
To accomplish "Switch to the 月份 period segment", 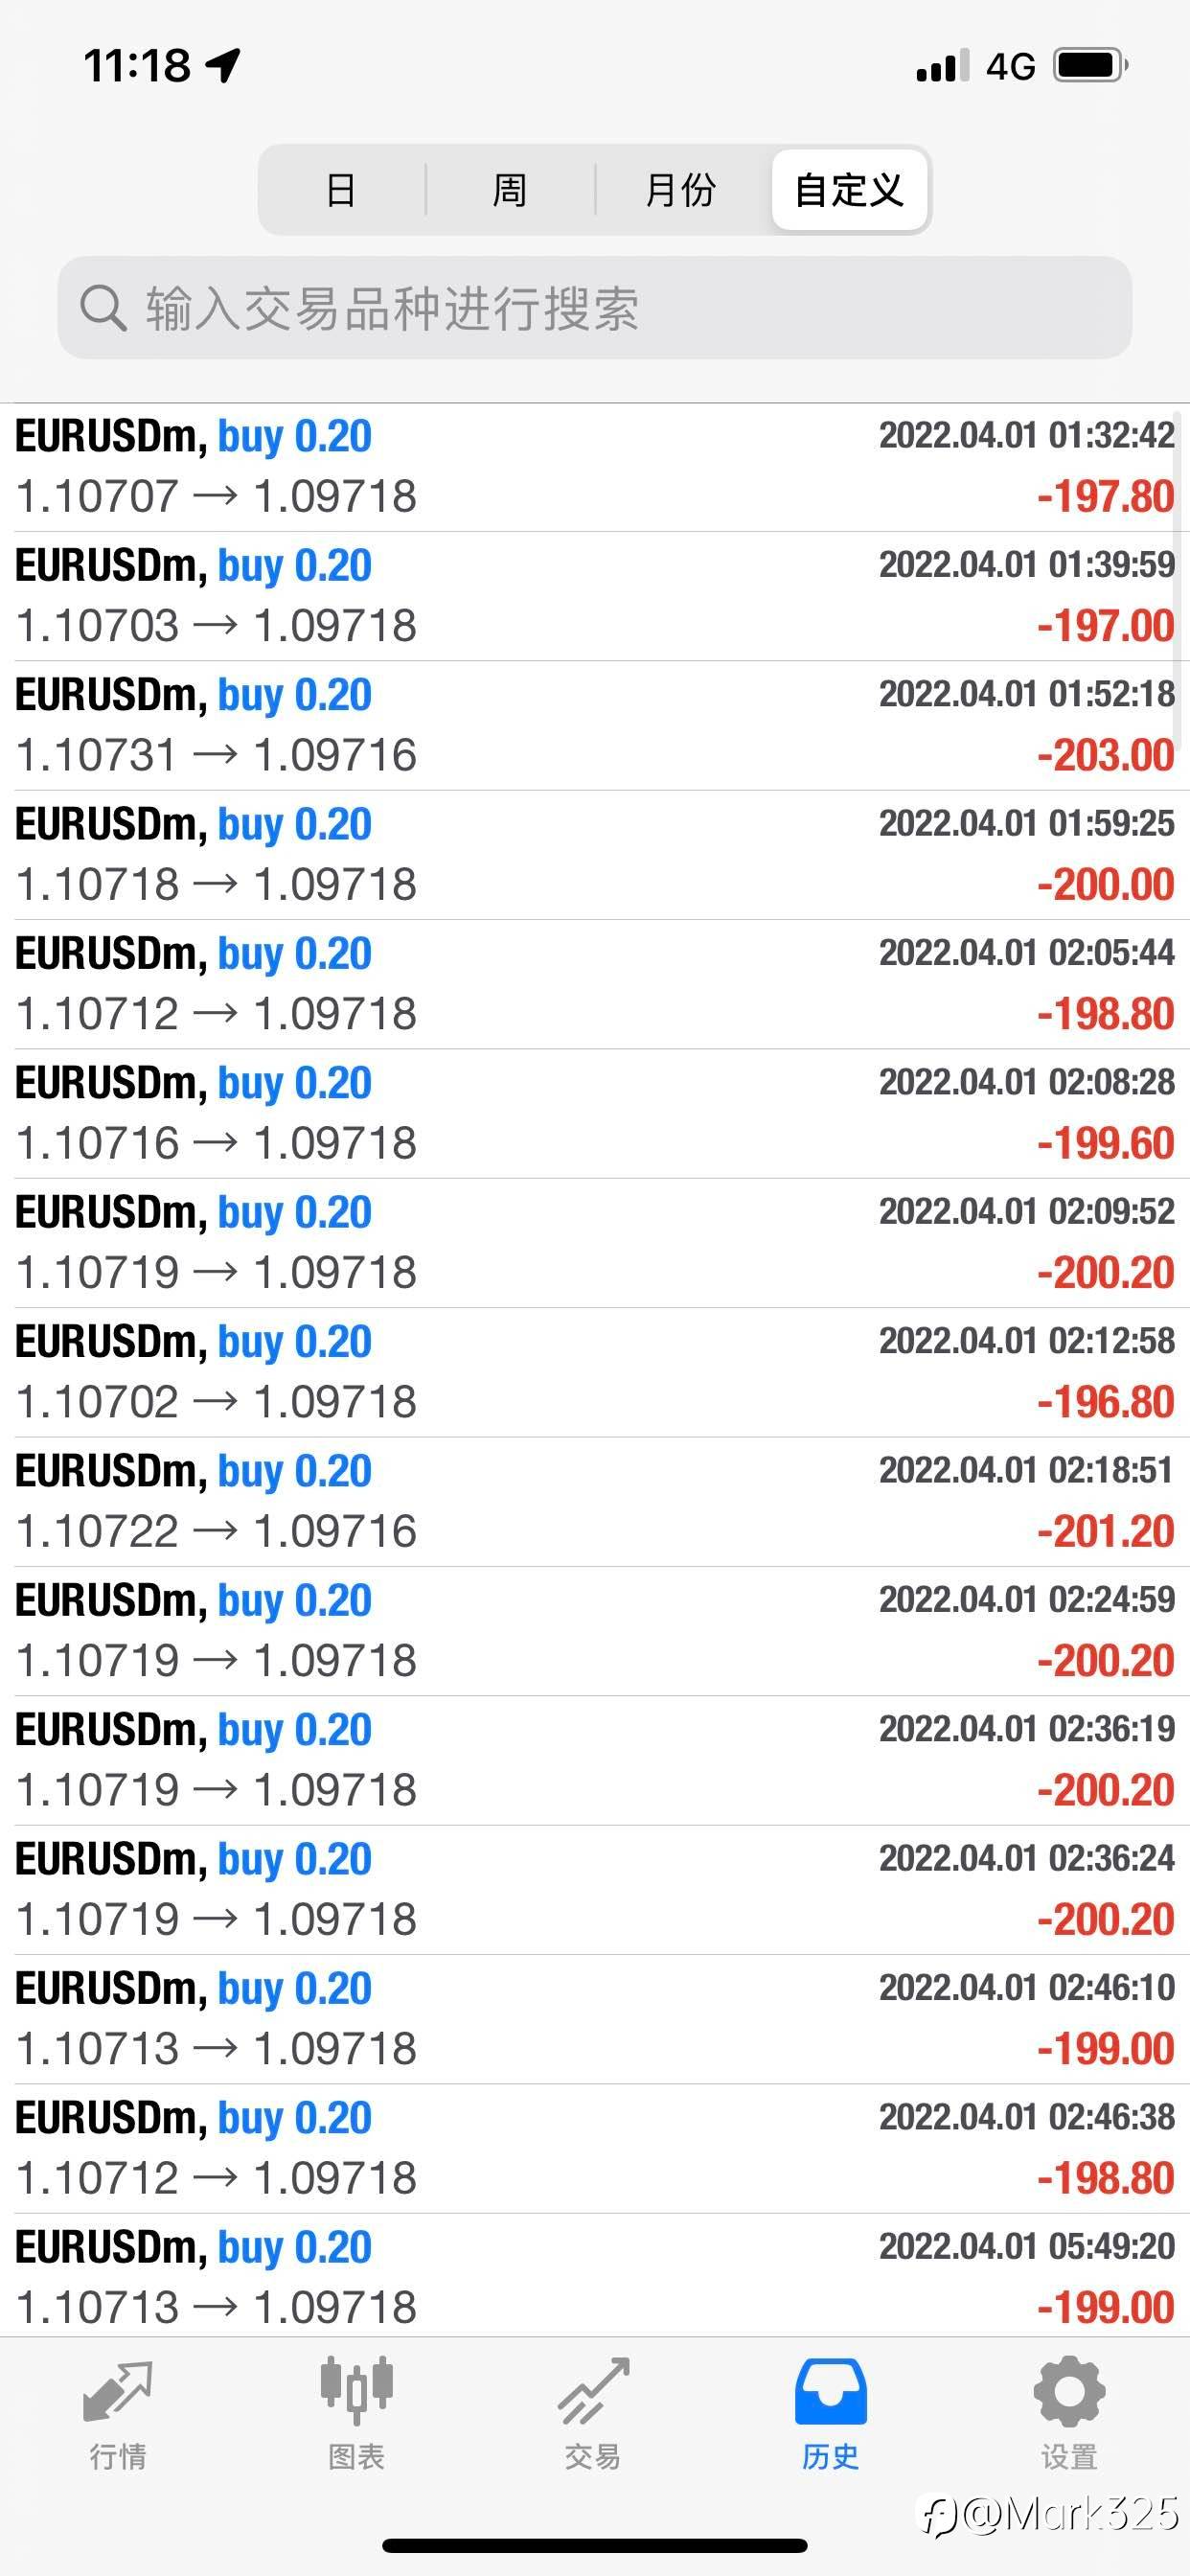I will pos(680,189).
